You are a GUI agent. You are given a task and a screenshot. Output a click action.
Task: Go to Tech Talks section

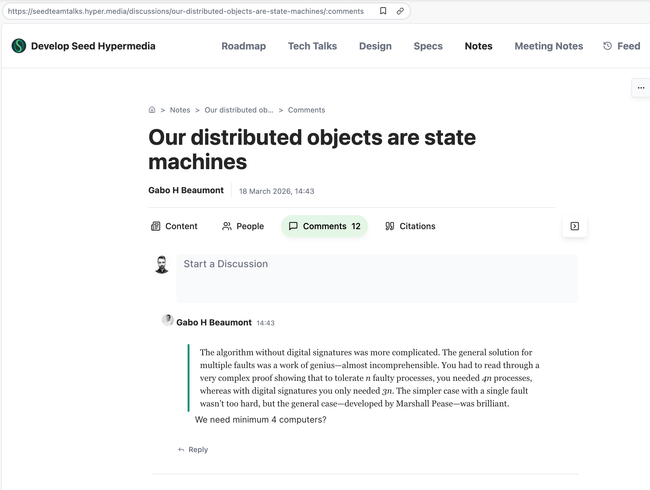pos(312,46)
